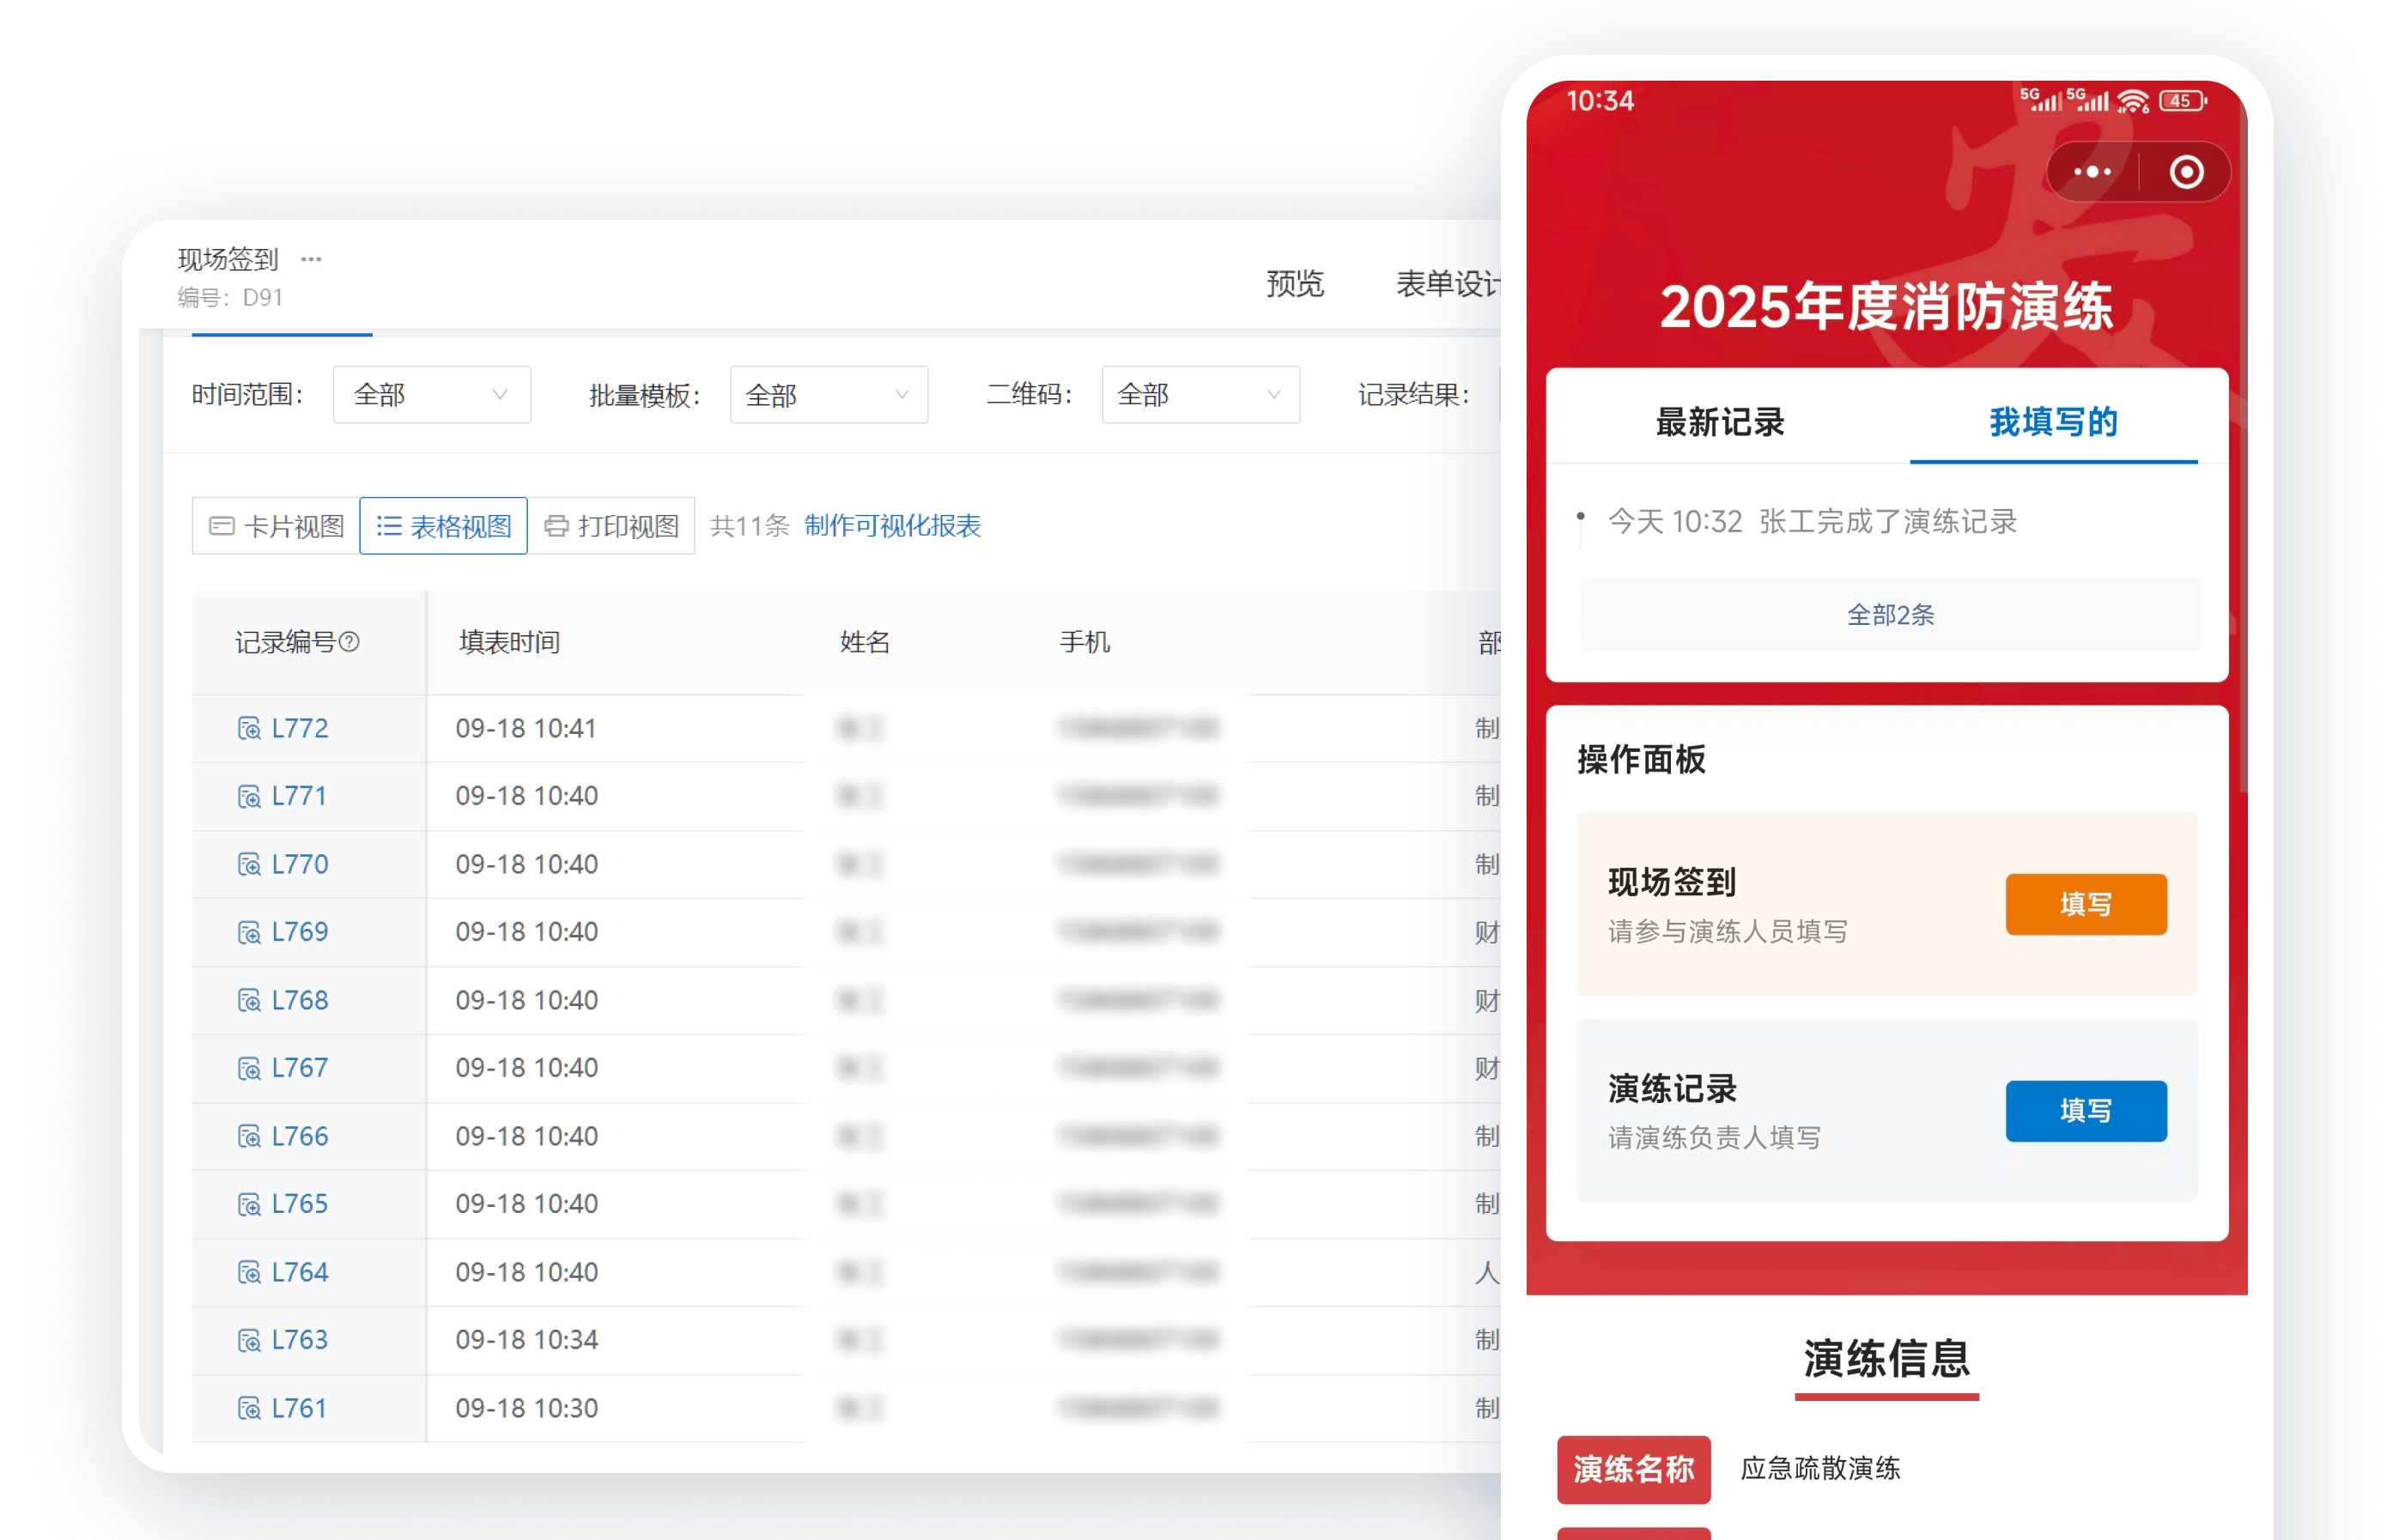This screenshot has height=1540, width=2387.
Task: Click the 制作可视化报表 link
Action: pyautogui.click(x=892, y=526)
